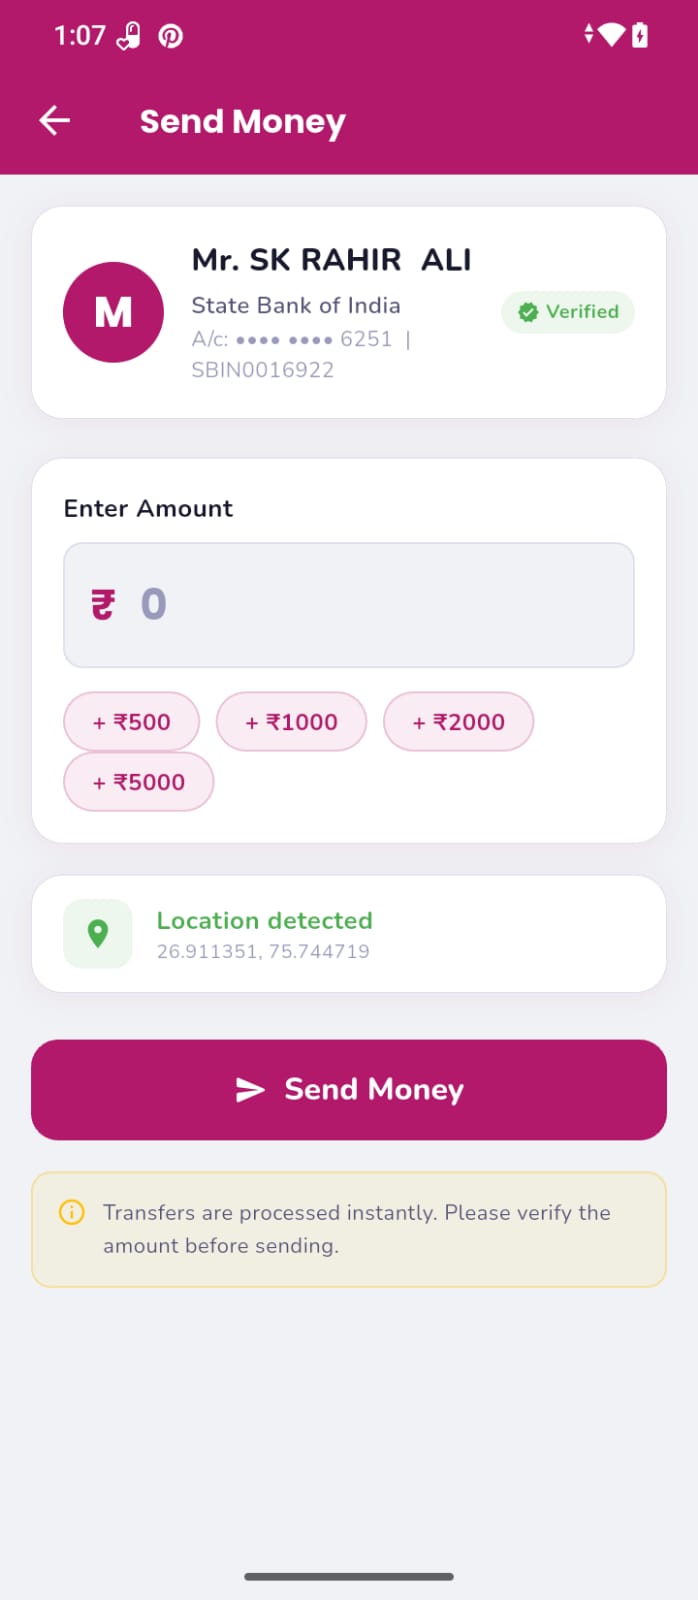Tap the instant transfer warning notice
This screenshot has height=1600, width=698.
click(x=349, y=1229)
